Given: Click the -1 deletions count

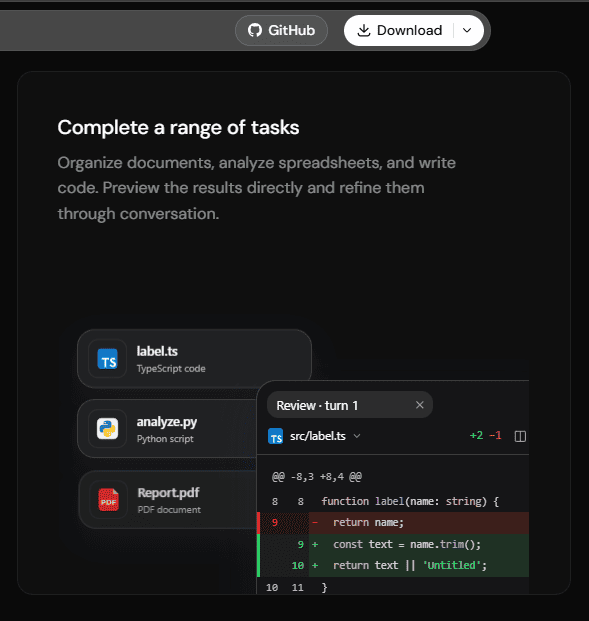Looking at the screenshot, I should (x=496, y=436).
